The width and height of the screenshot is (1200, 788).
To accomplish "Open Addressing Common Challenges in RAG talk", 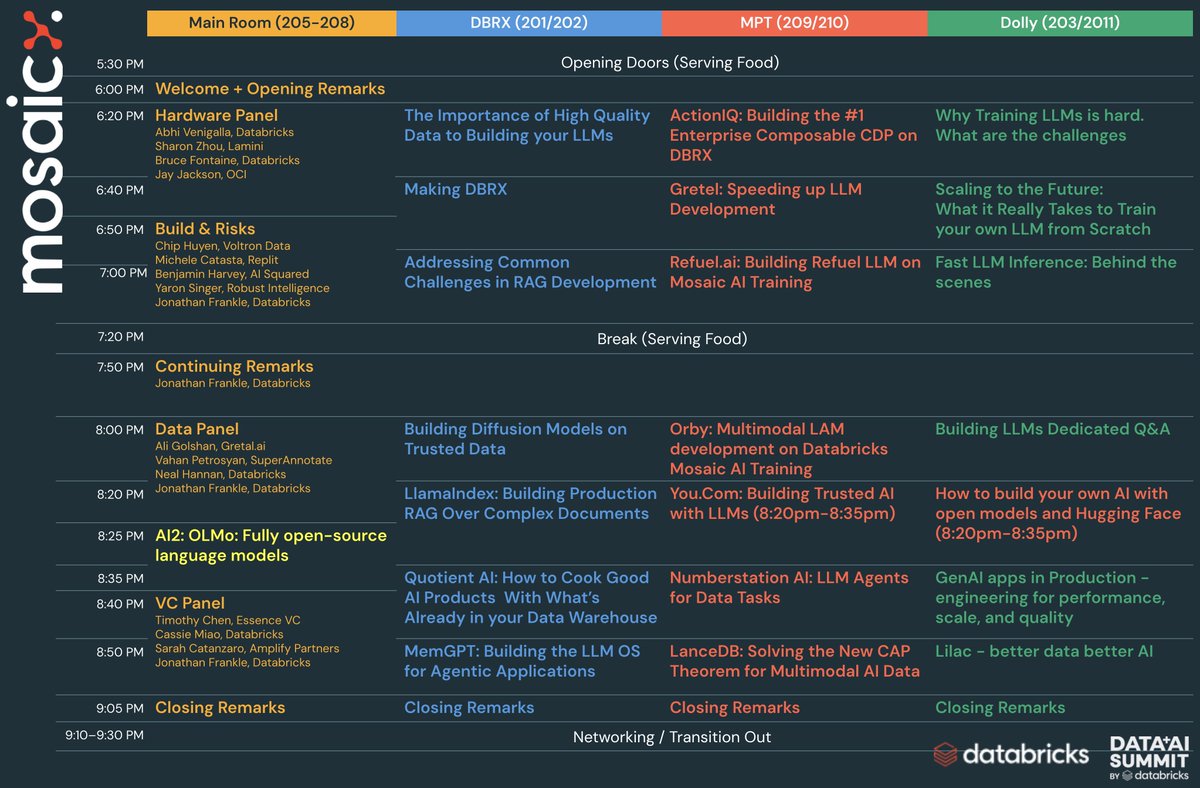I will click(x=530, y=272).
